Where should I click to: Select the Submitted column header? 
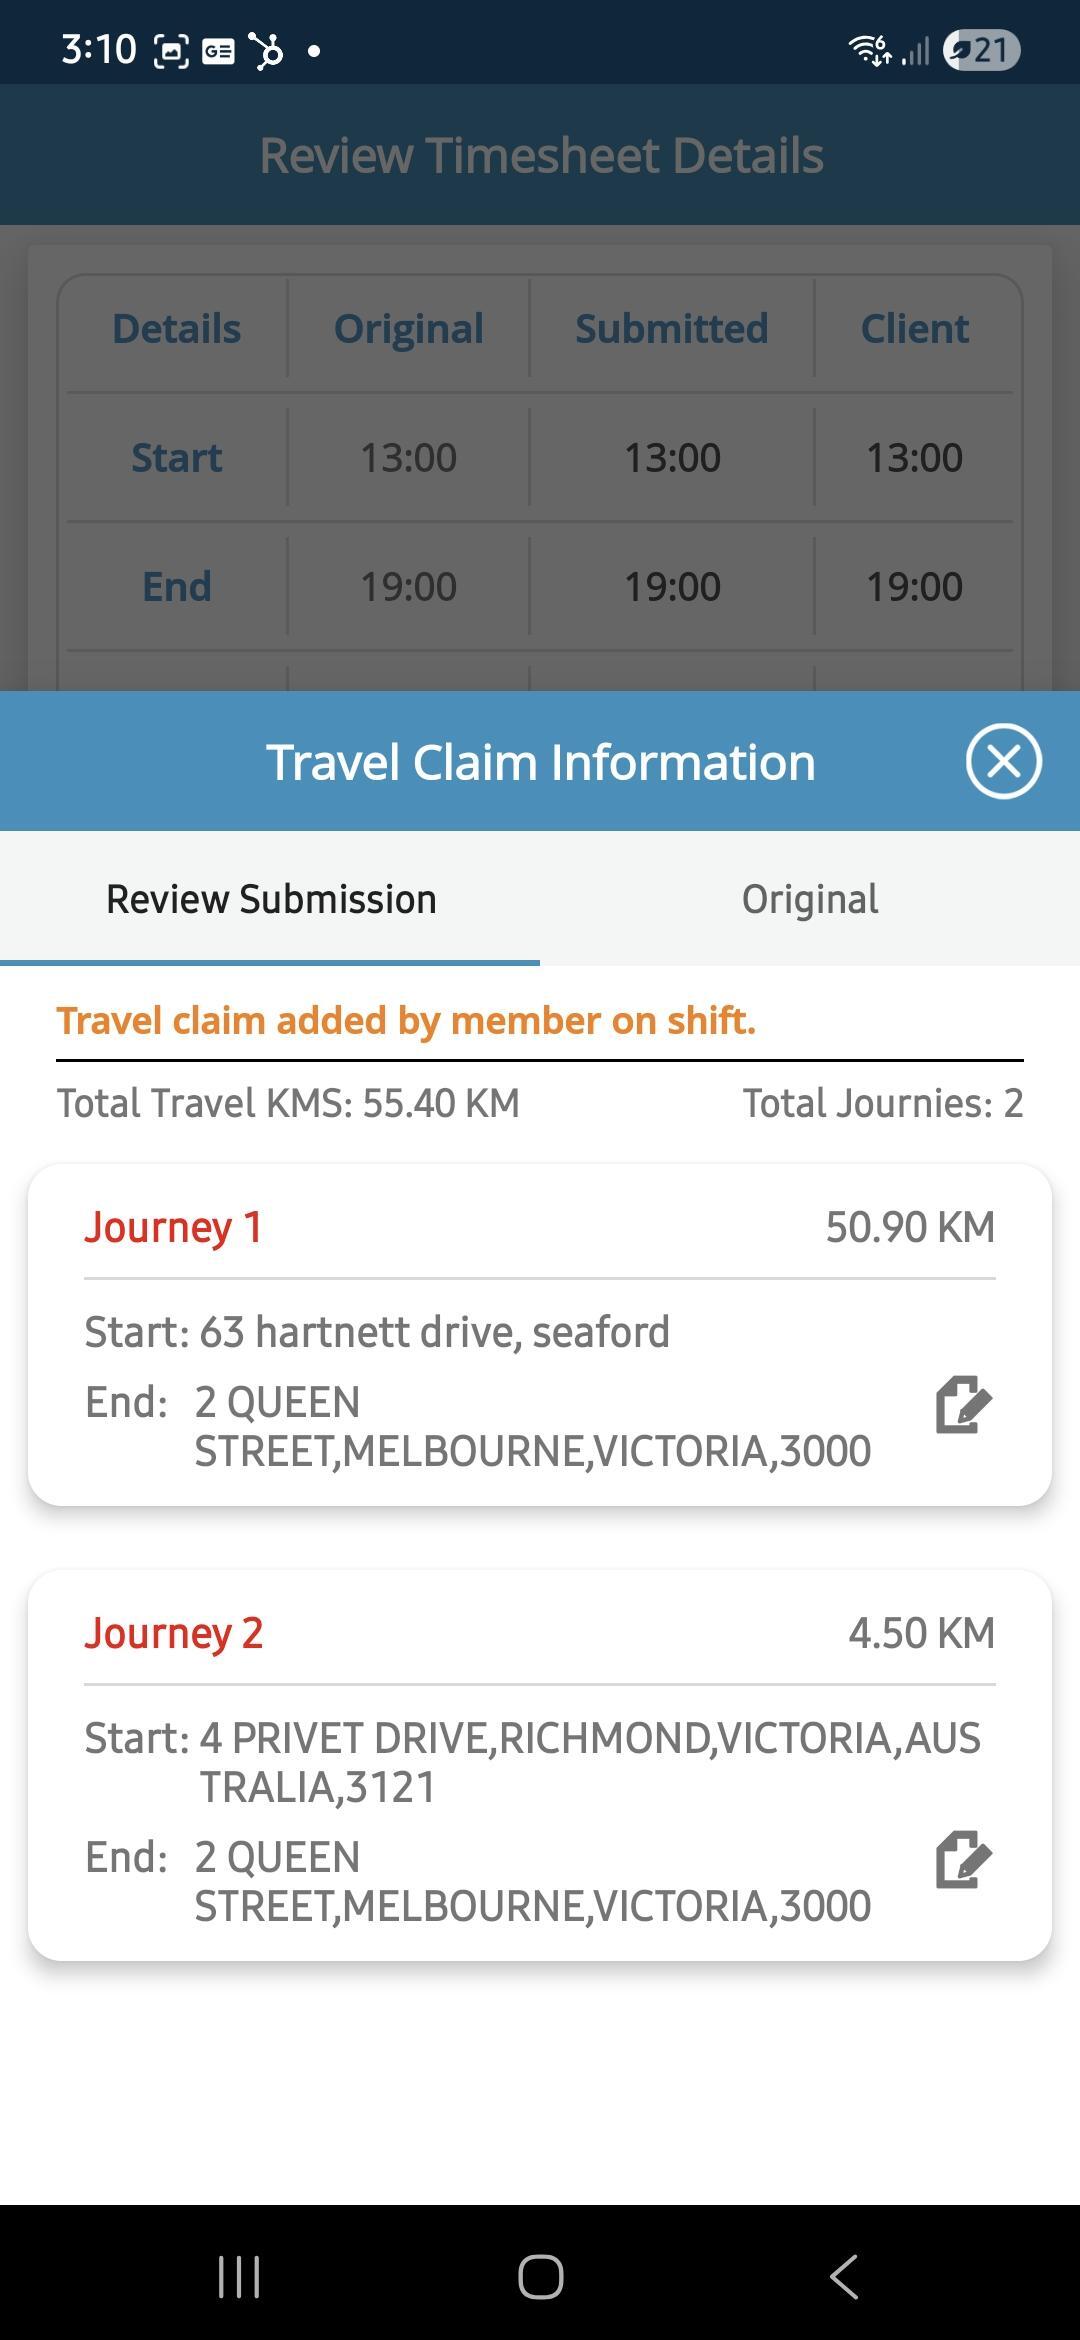pos(671,329)
